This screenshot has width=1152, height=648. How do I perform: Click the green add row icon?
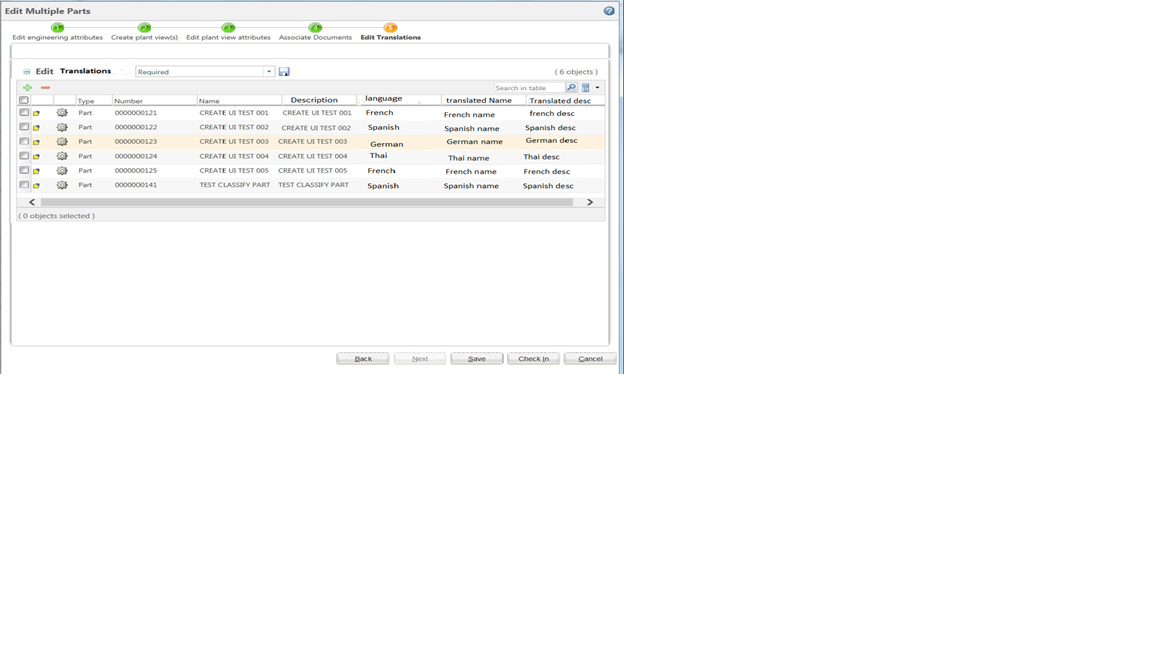(x=27, y=87)
